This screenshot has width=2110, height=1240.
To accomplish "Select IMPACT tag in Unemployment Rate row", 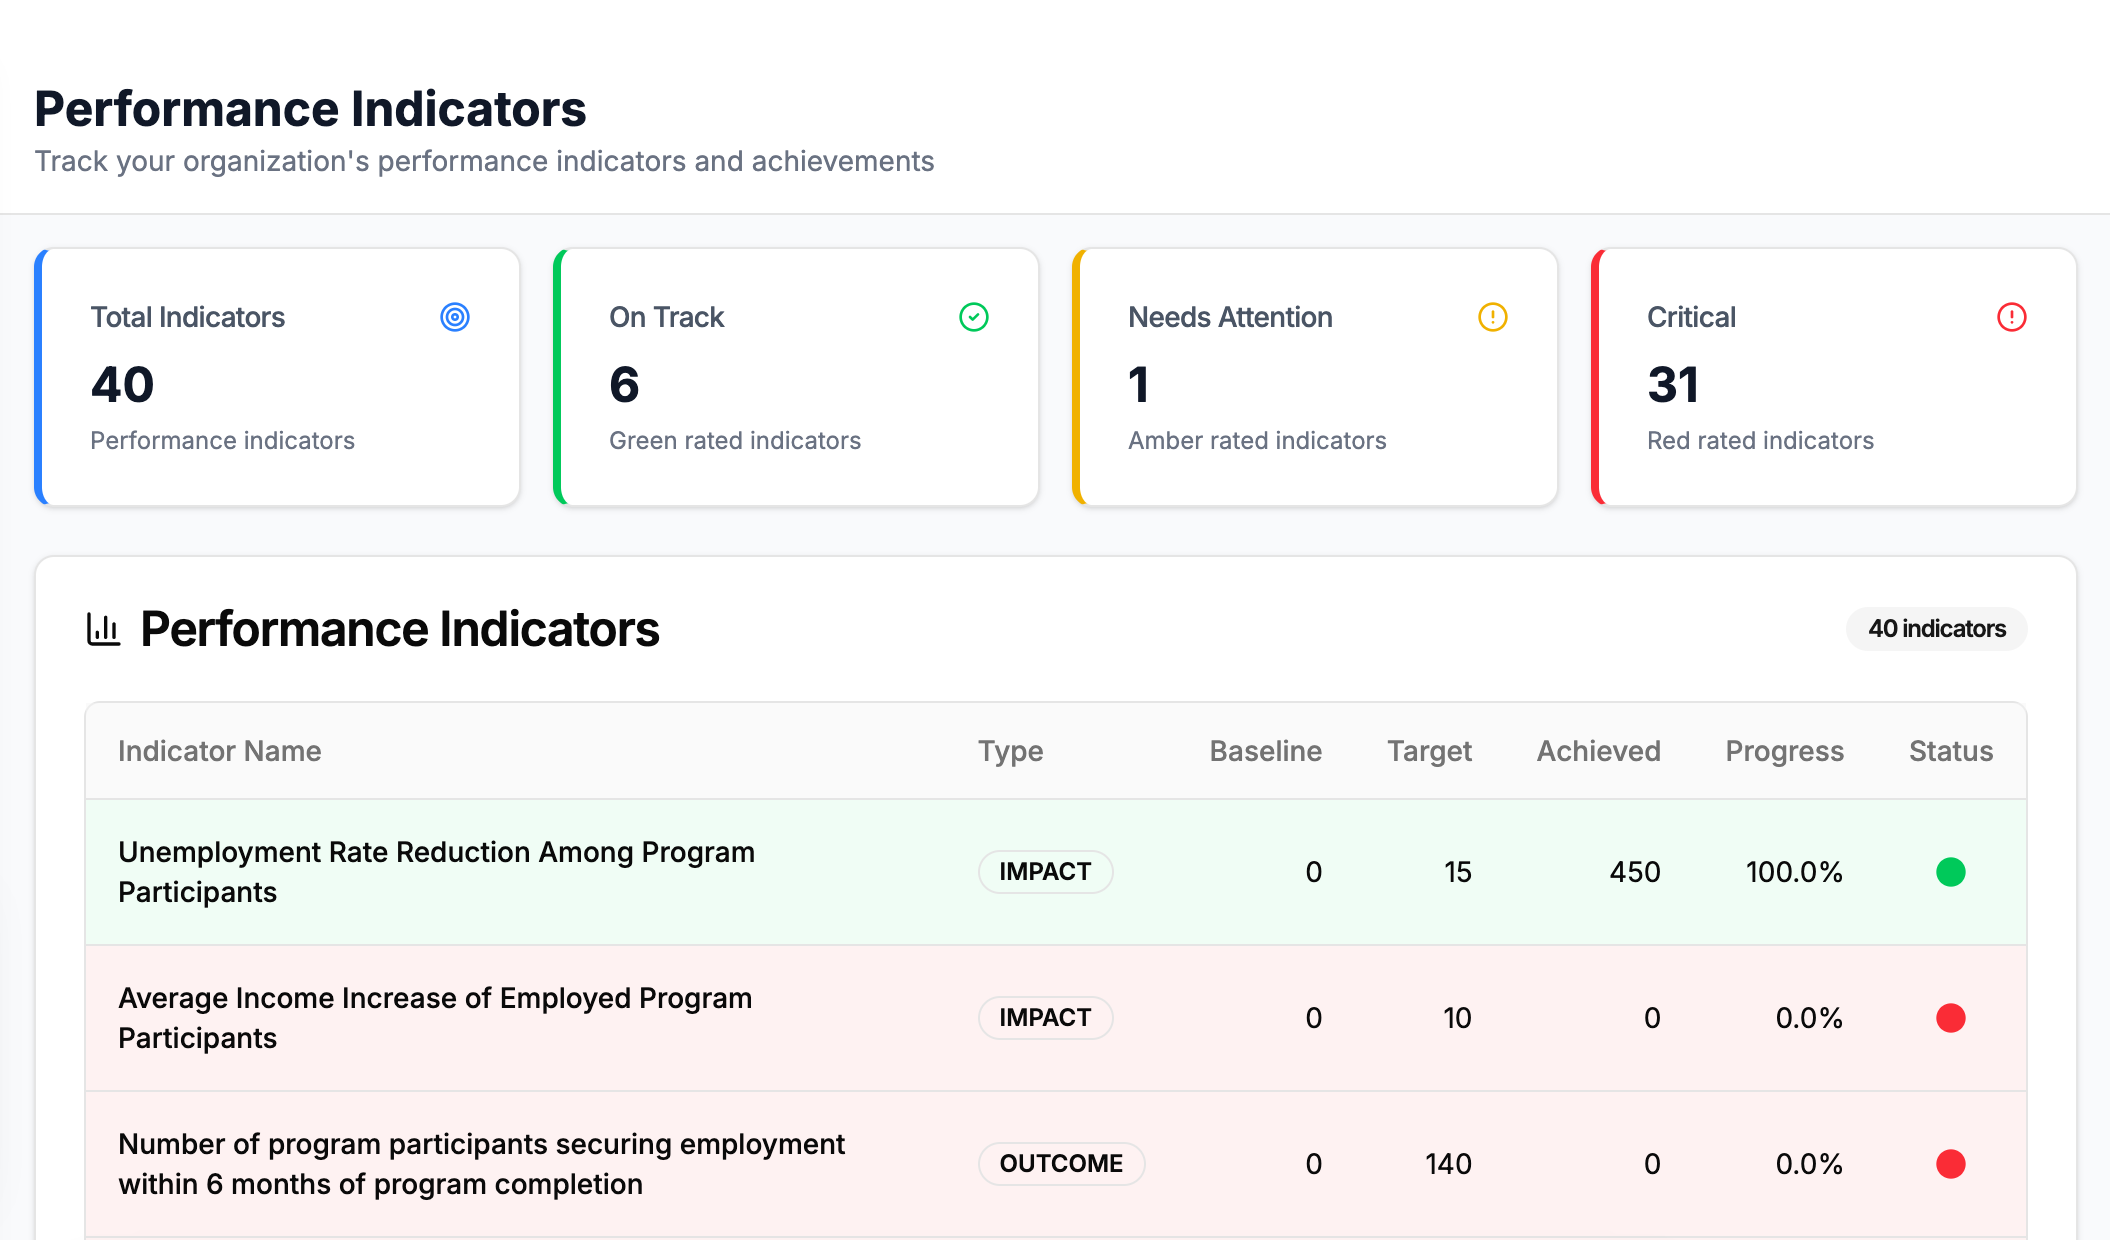I will tap(1045, 872).
